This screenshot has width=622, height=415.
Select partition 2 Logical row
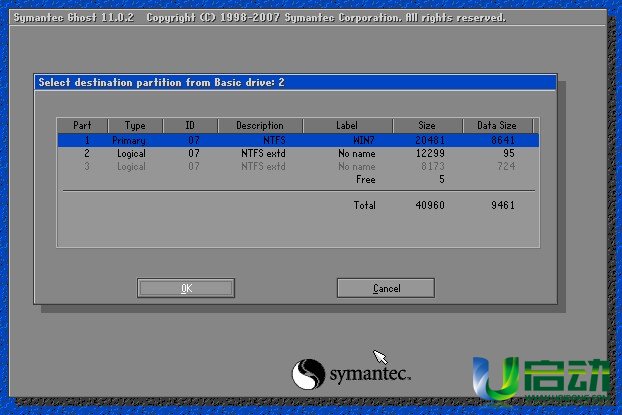298,153
